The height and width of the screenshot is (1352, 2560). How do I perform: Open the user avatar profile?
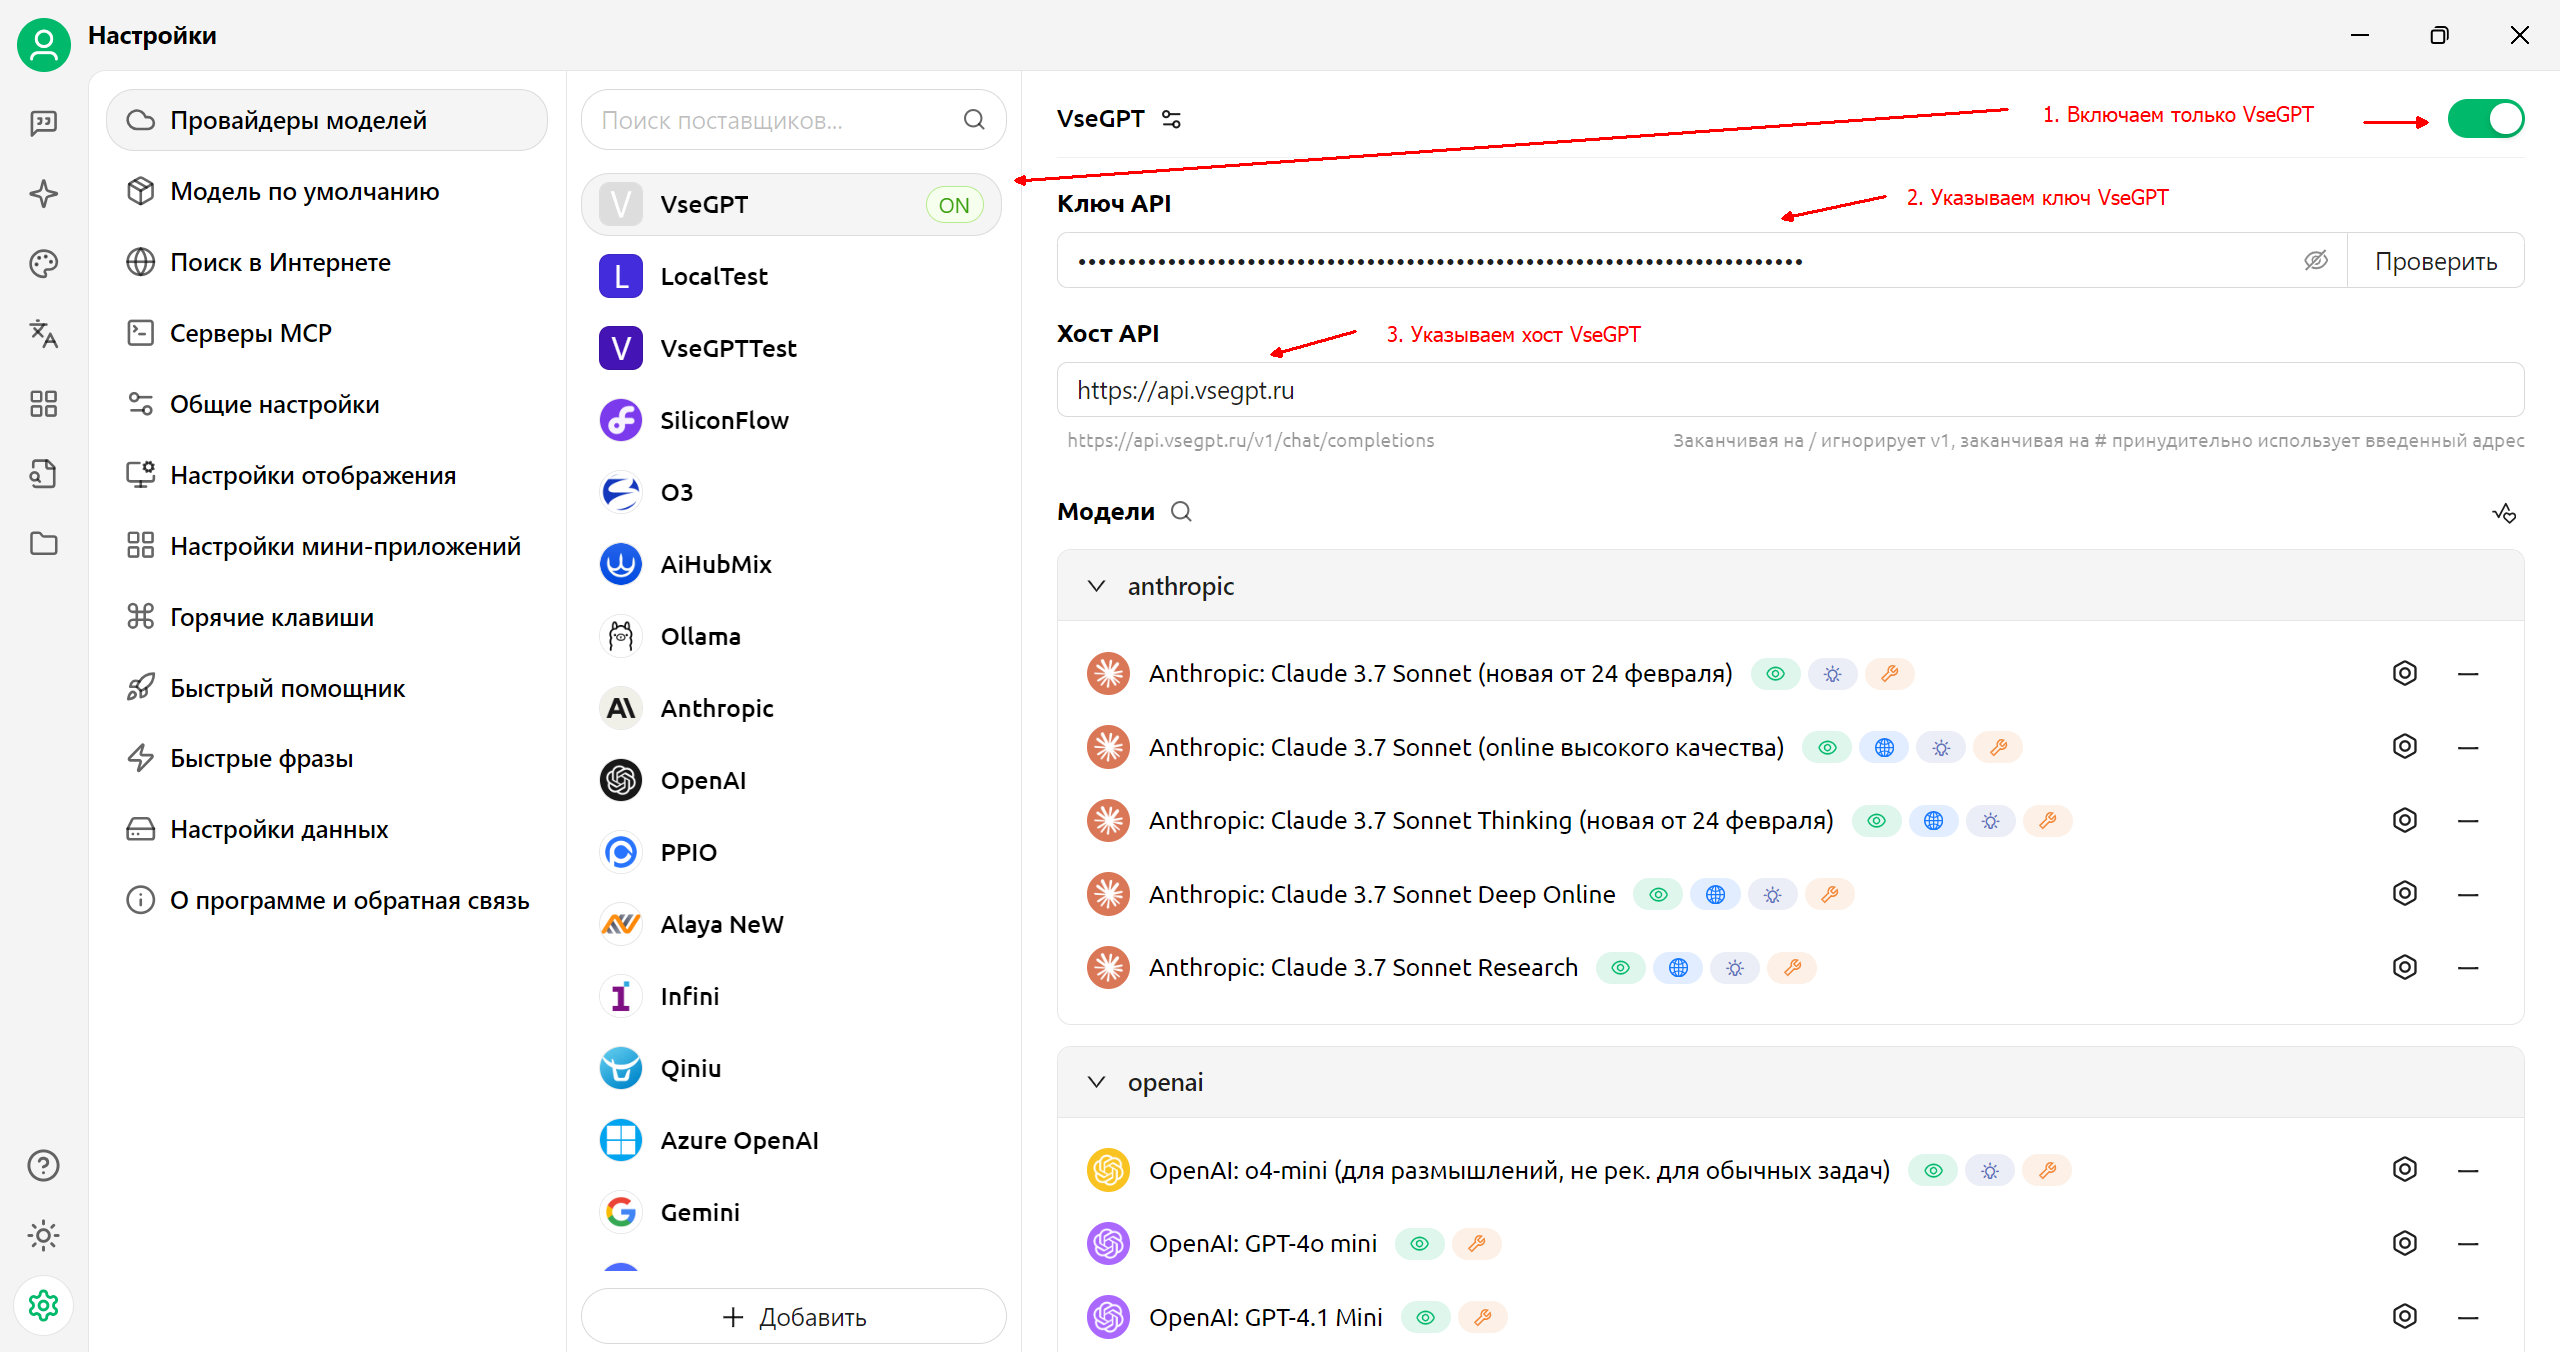point(44,44)
